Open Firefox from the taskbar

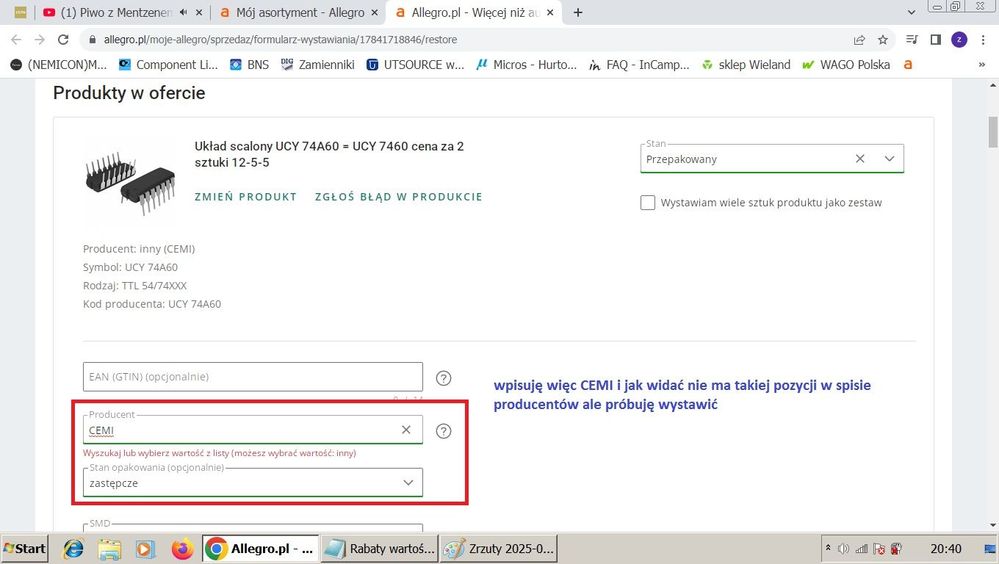pos(181,549)
